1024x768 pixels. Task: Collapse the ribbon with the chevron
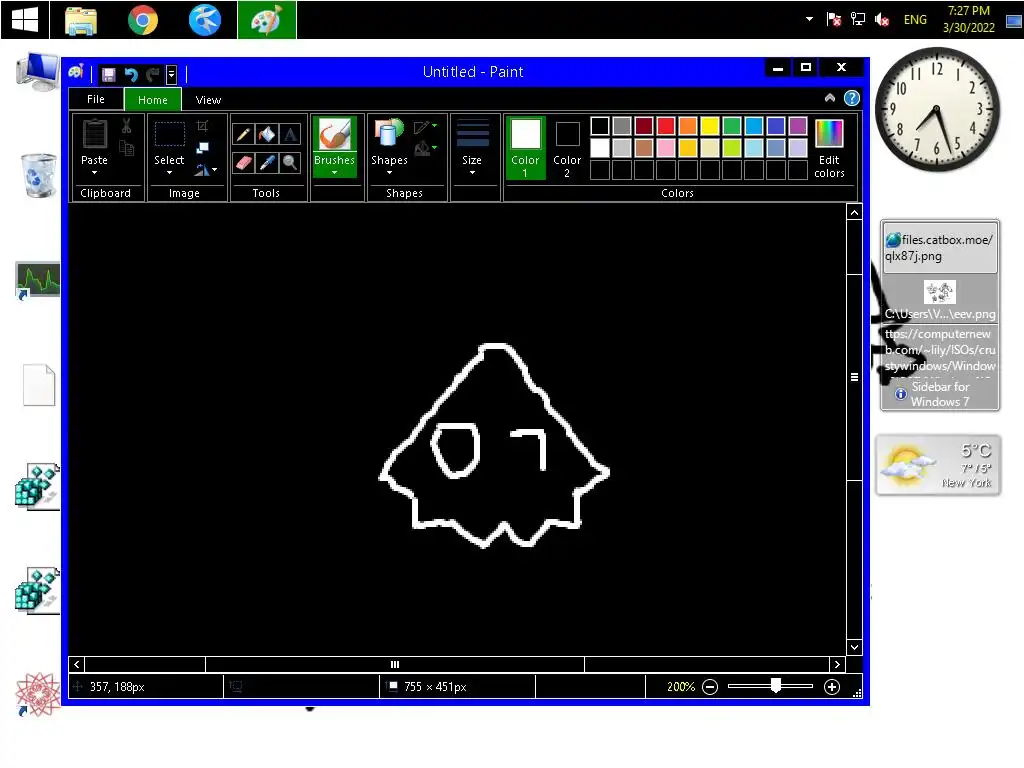pos(829,98)
